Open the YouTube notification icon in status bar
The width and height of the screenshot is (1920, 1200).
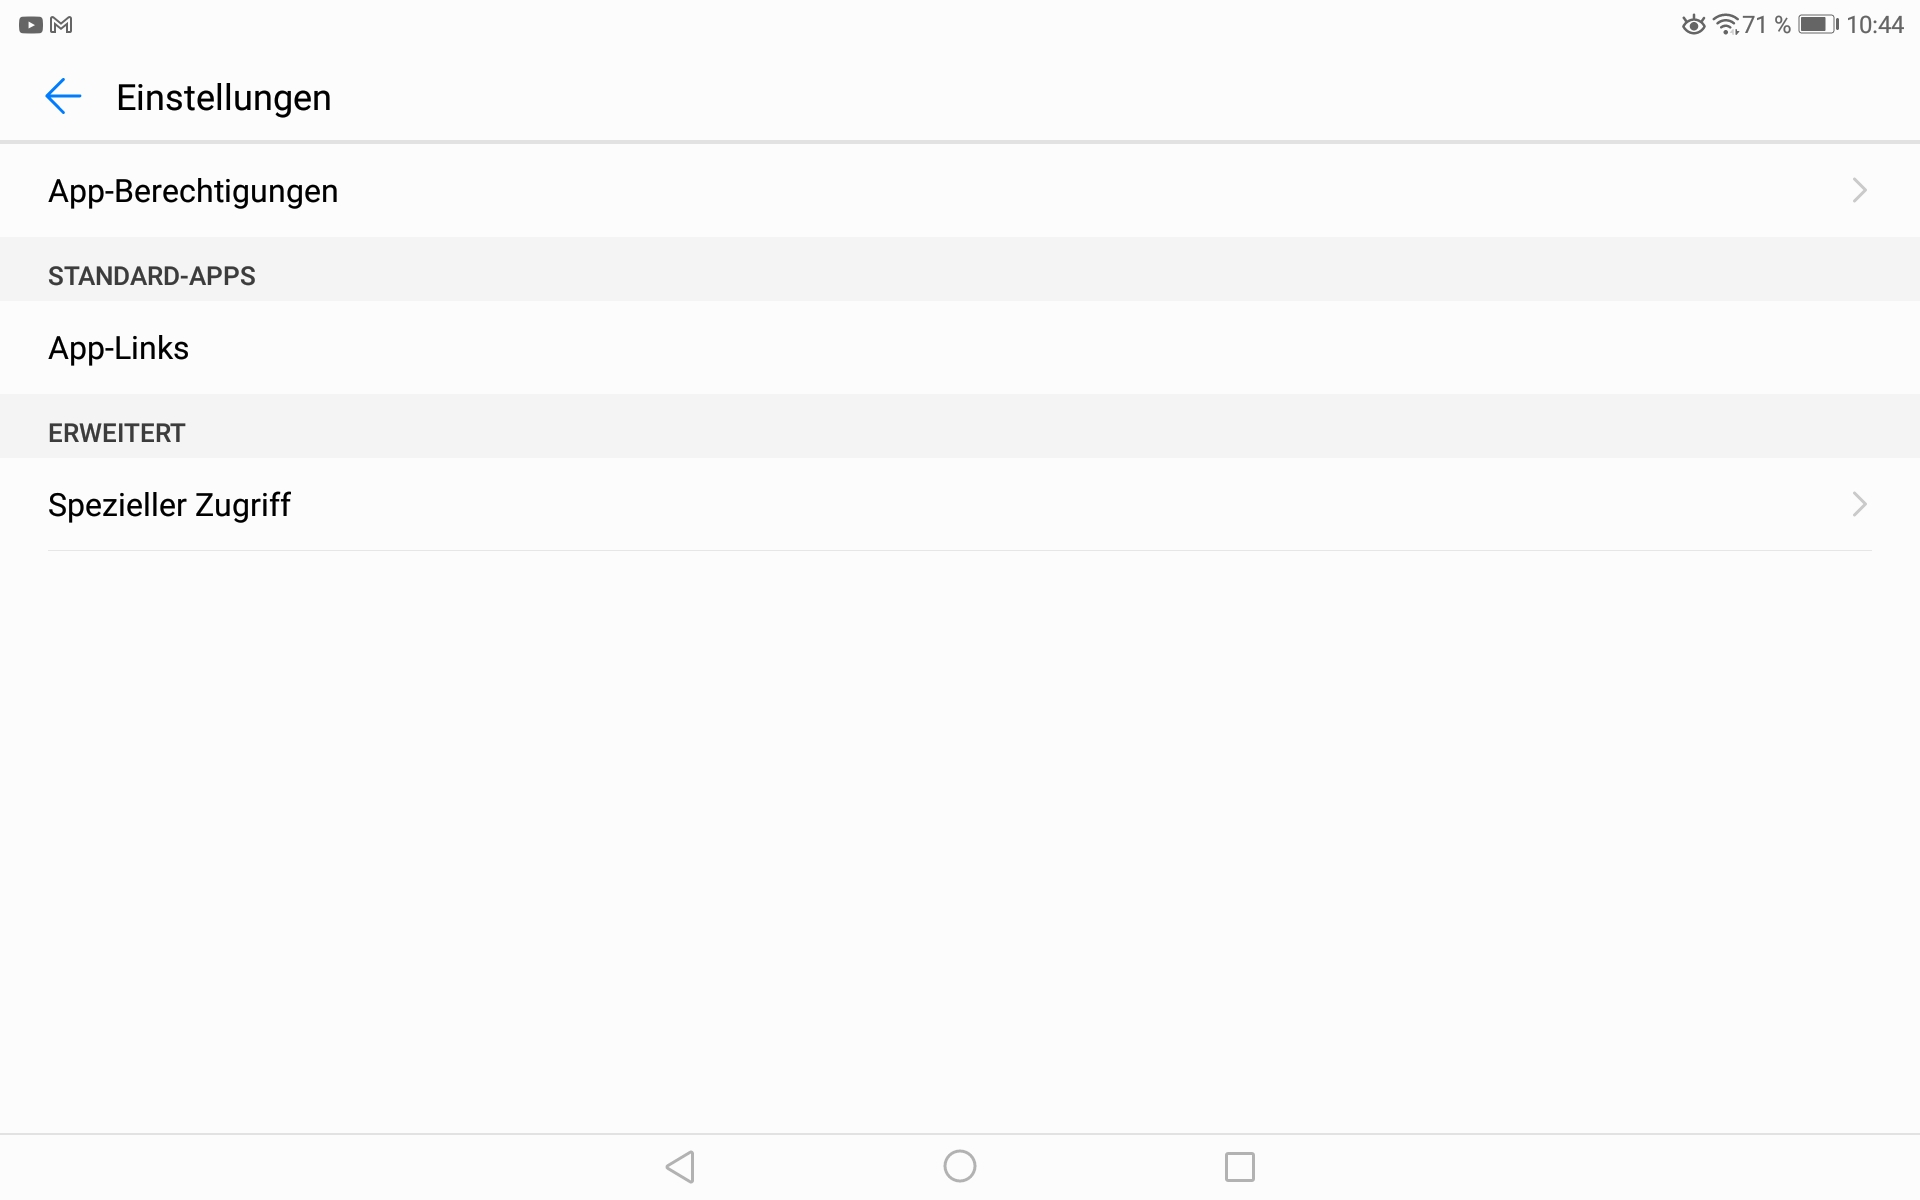31,25
